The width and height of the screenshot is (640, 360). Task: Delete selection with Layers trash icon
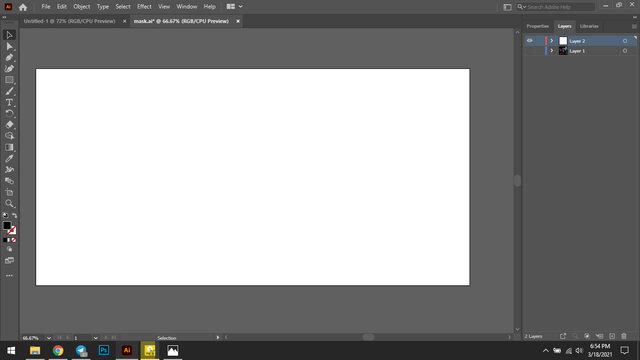(624, 336)
